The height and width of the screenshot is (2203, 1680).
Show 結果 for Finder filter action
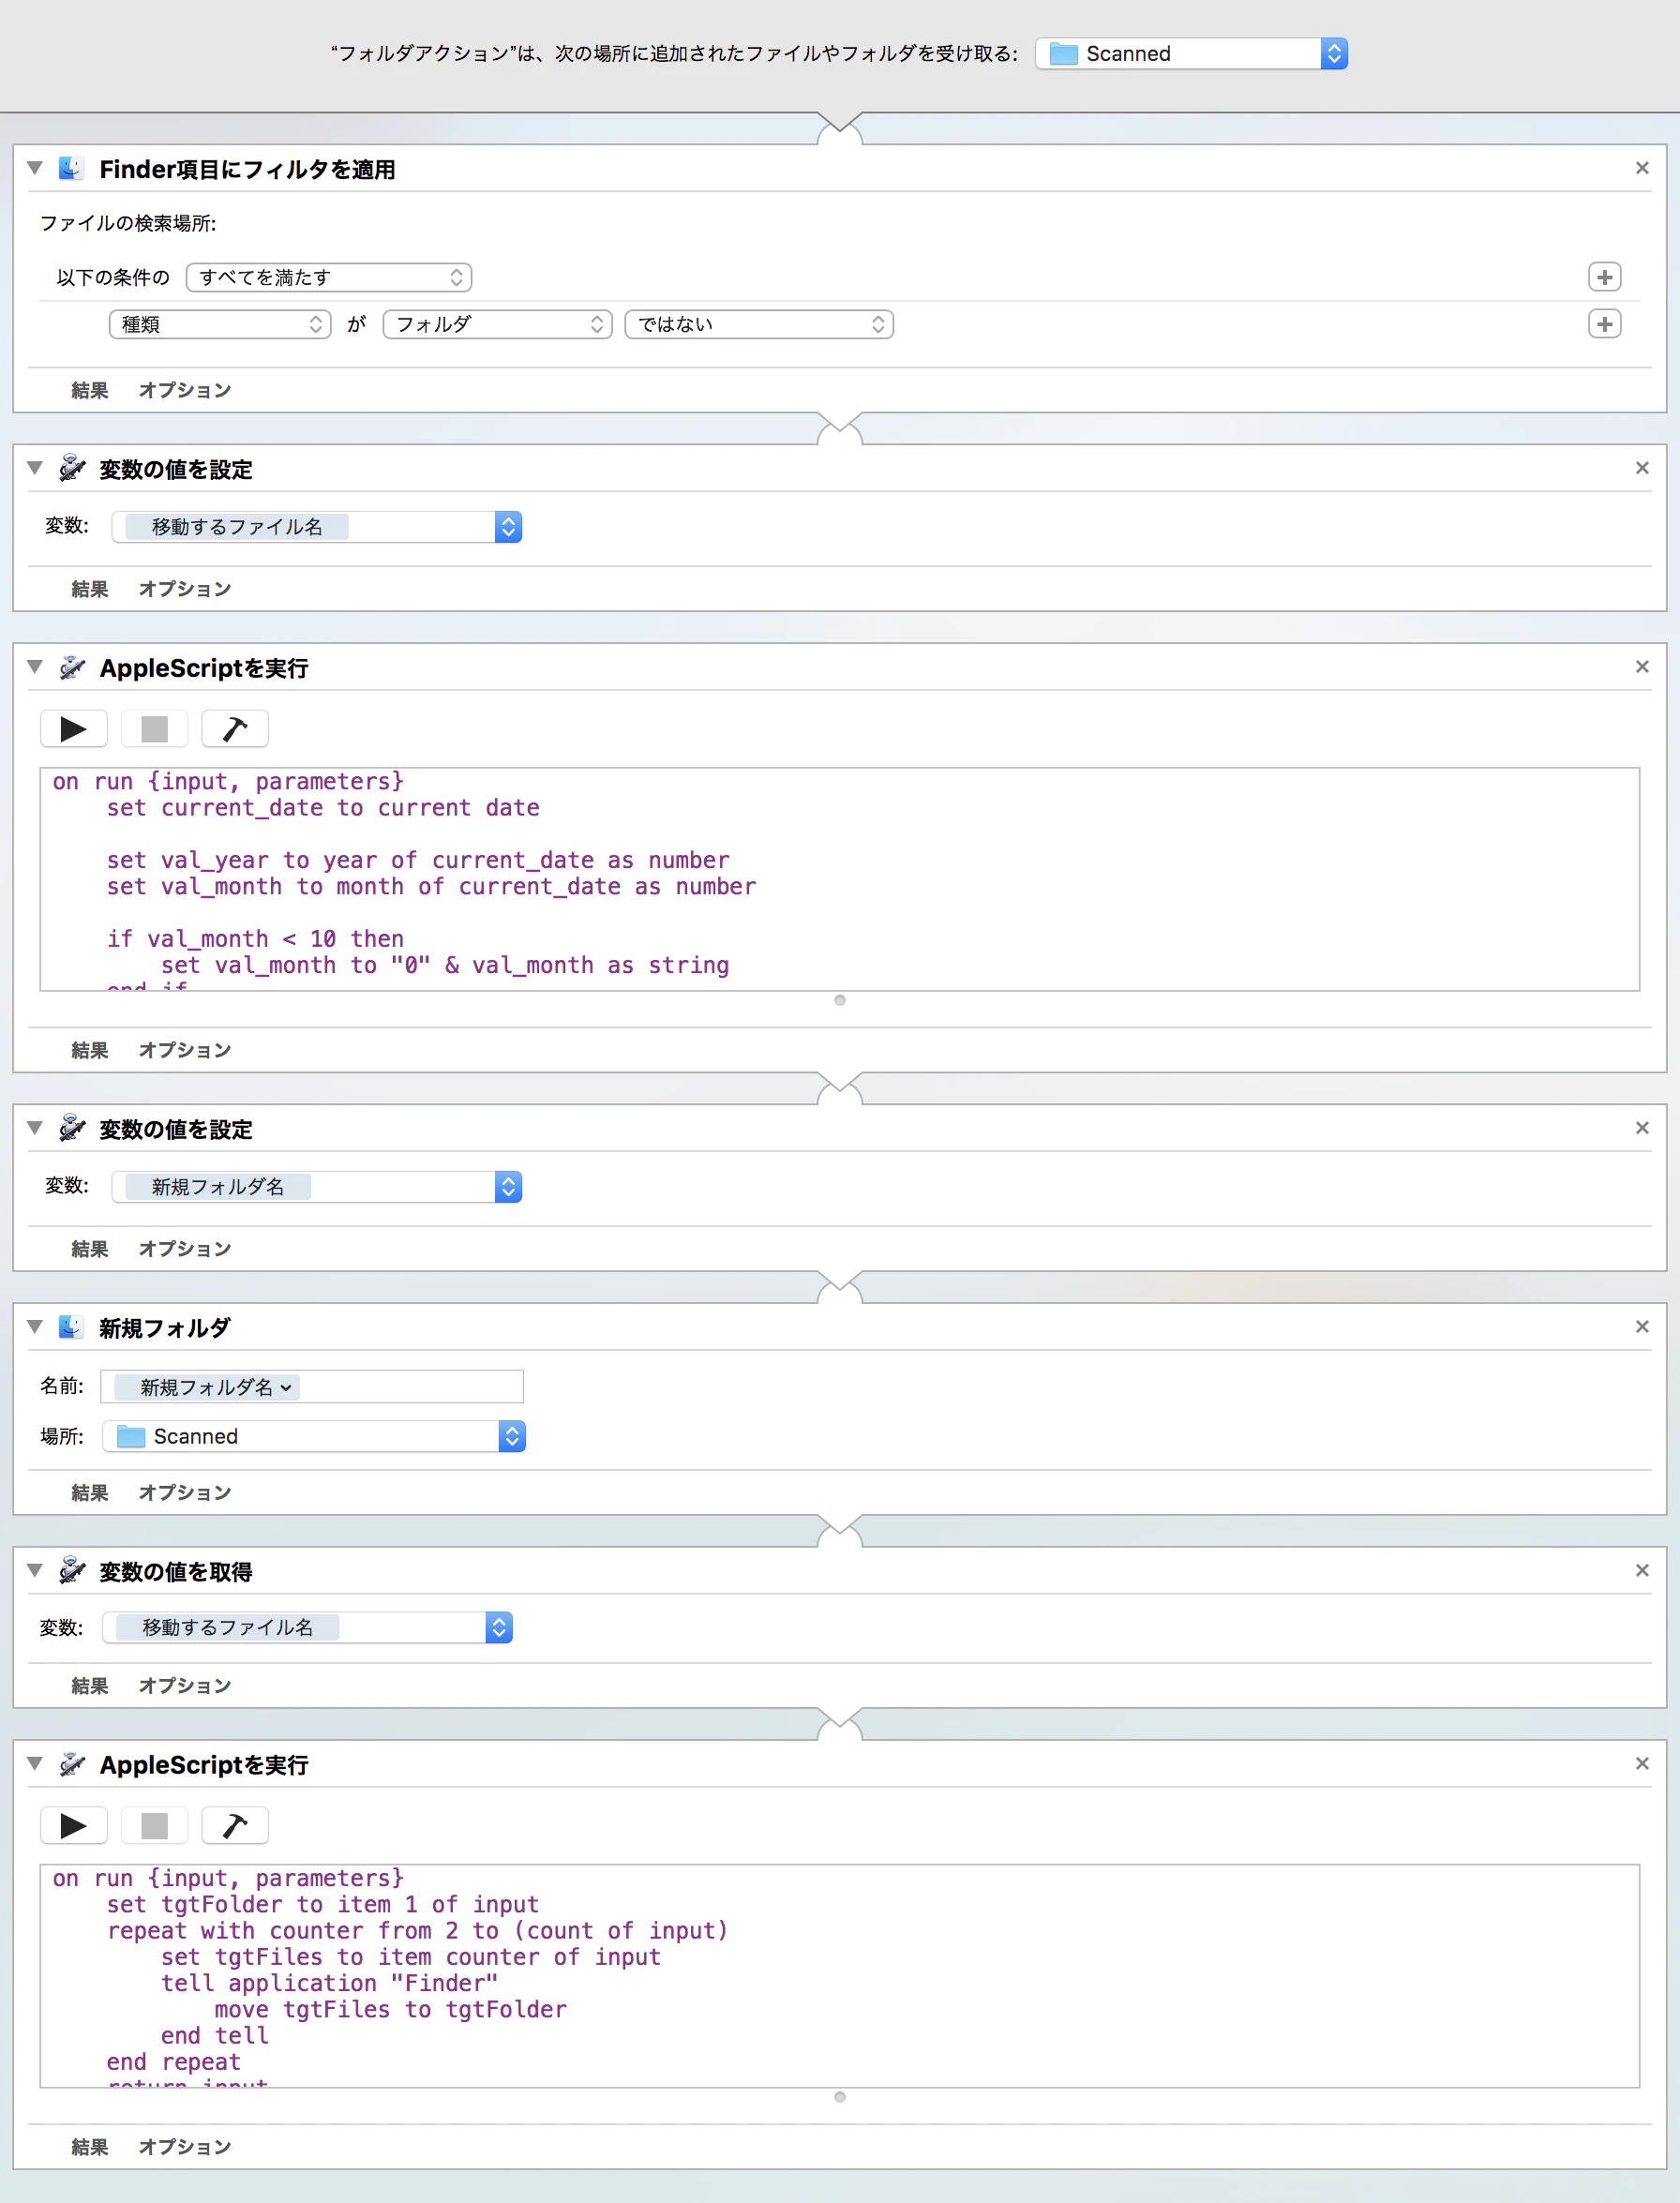click(x=90, y=390)
